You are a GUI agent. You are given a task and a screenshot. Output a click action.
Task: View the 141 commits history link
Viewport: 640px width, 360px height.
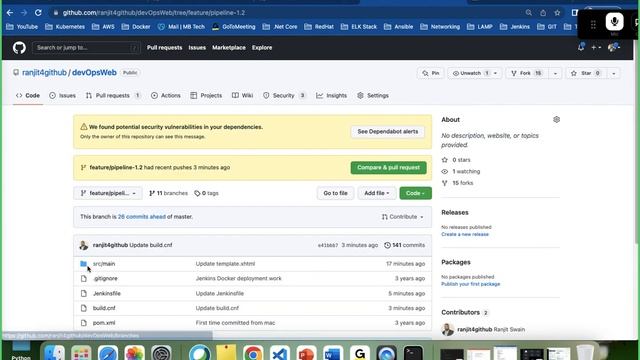(404, 245)
